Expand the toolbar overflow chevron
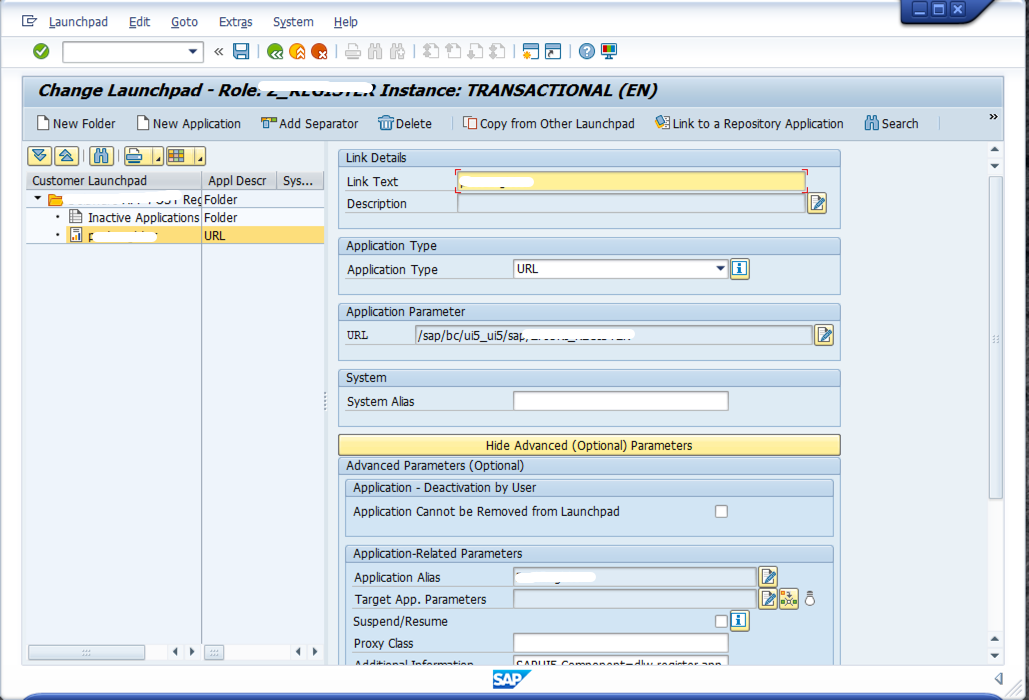 click(993, 117)
